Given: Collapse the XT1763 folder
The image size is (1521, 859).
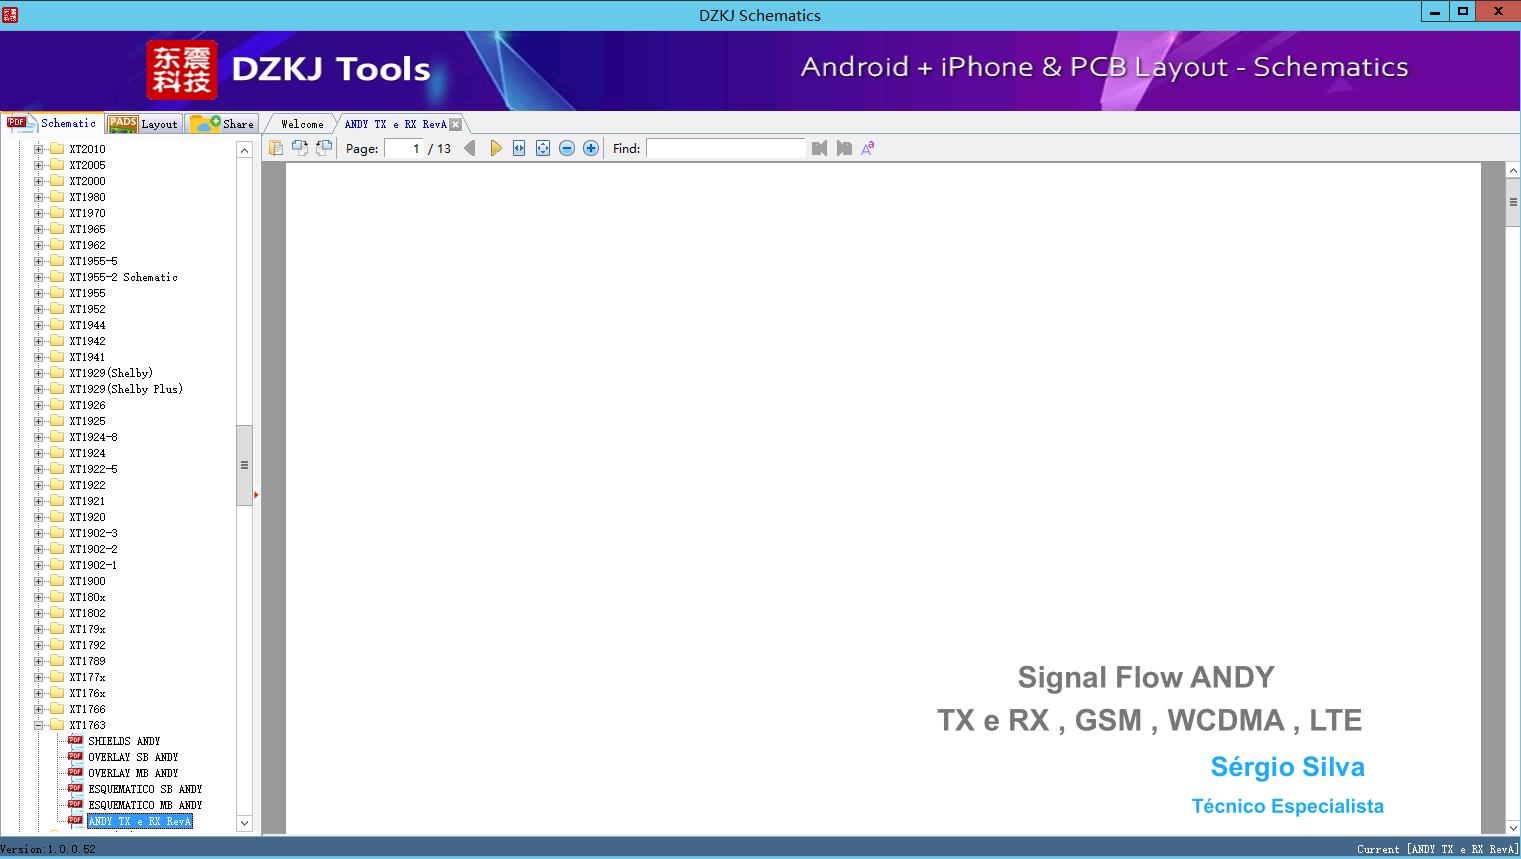Looking at the screenshot, I should point(39,725).
